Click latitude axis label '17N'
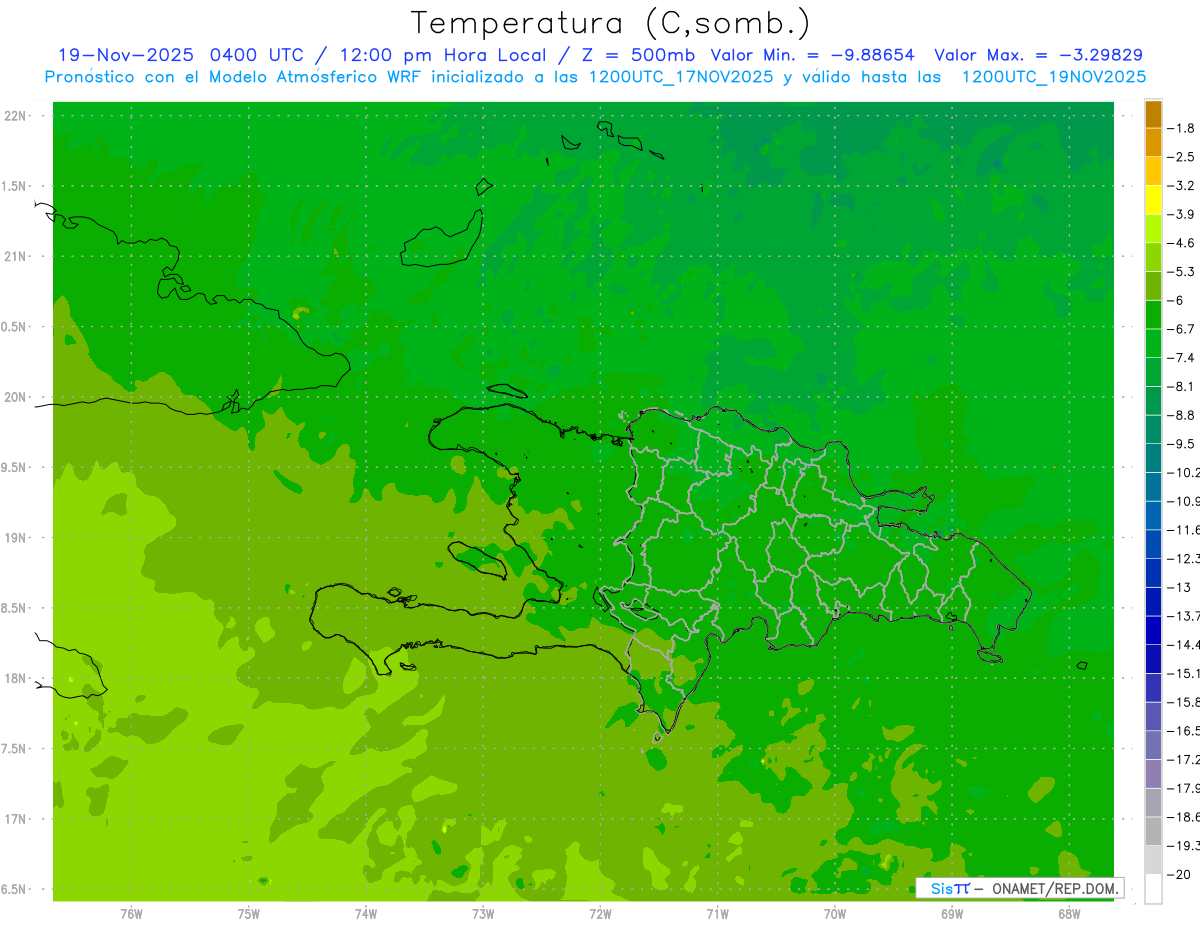 (x=16, y=819)
